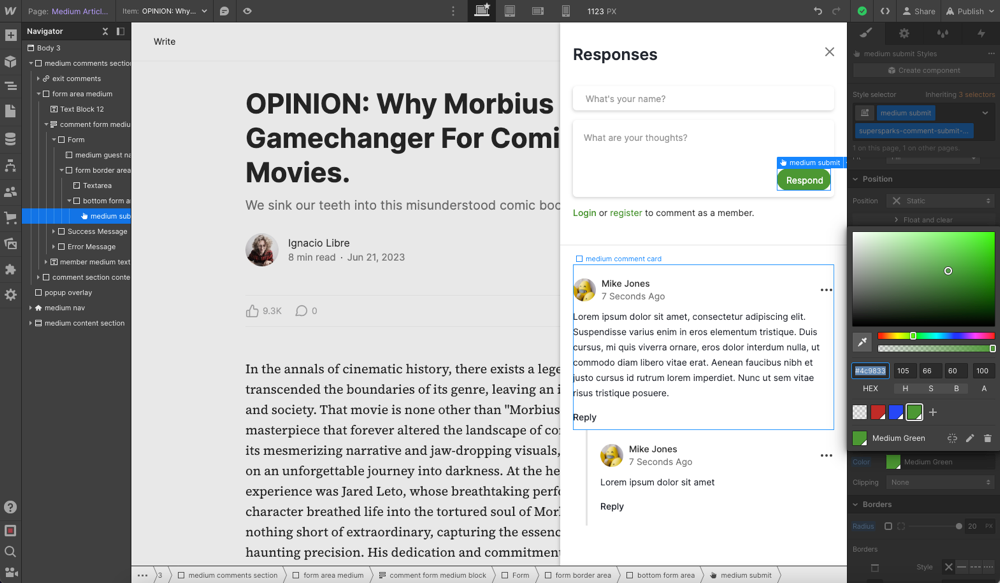
Task: Select Textarea in the Navigator tree
Action: pyautogui.click(x=95, y=185)
